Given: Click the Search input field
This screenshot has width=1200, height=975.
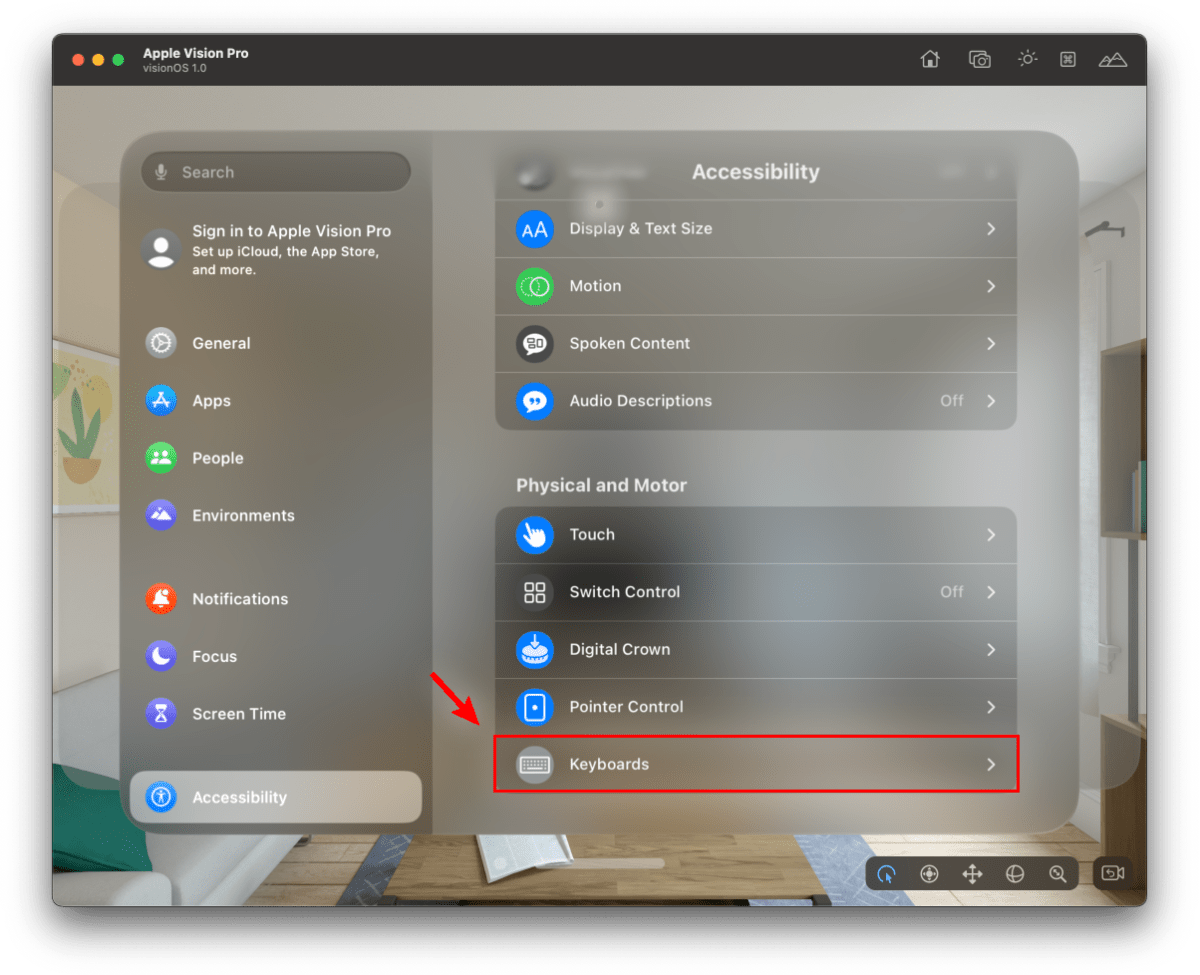Looking at the screenshot, I should 276,172.
